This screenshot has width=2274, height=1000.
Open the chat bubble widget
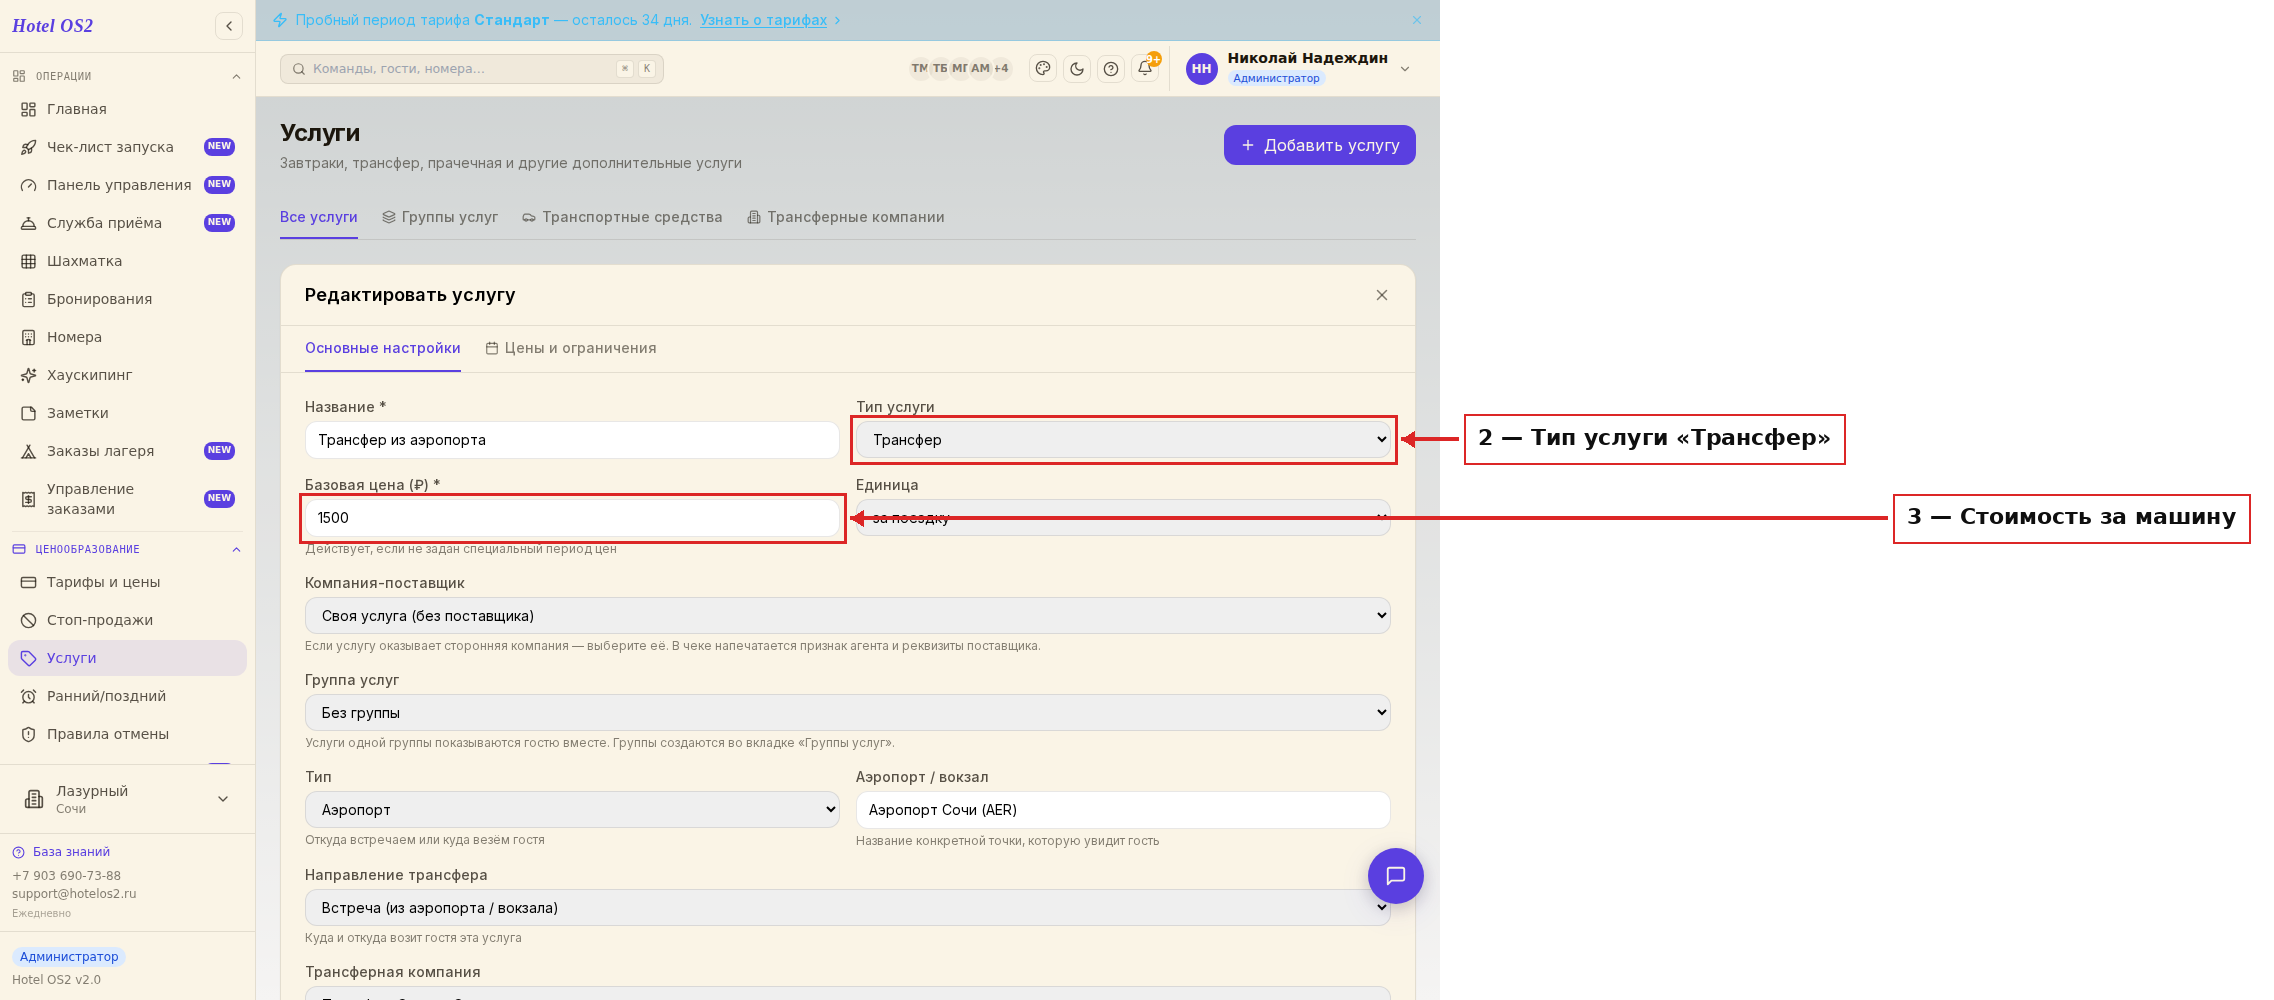[x=1395, y=876]
